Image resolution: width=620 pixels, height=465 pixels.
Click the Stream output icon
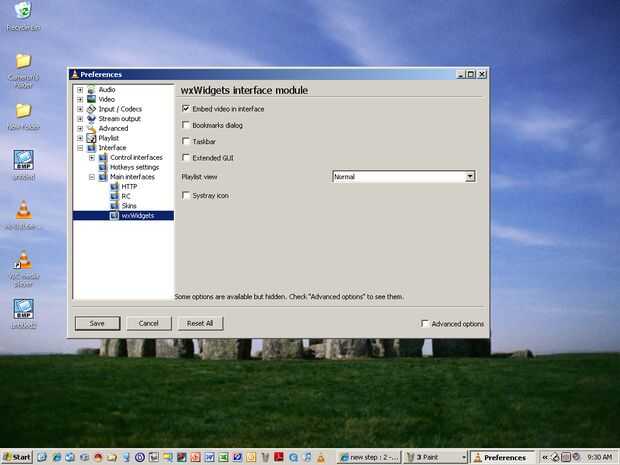pyautogui.click(x=91, y=119)
